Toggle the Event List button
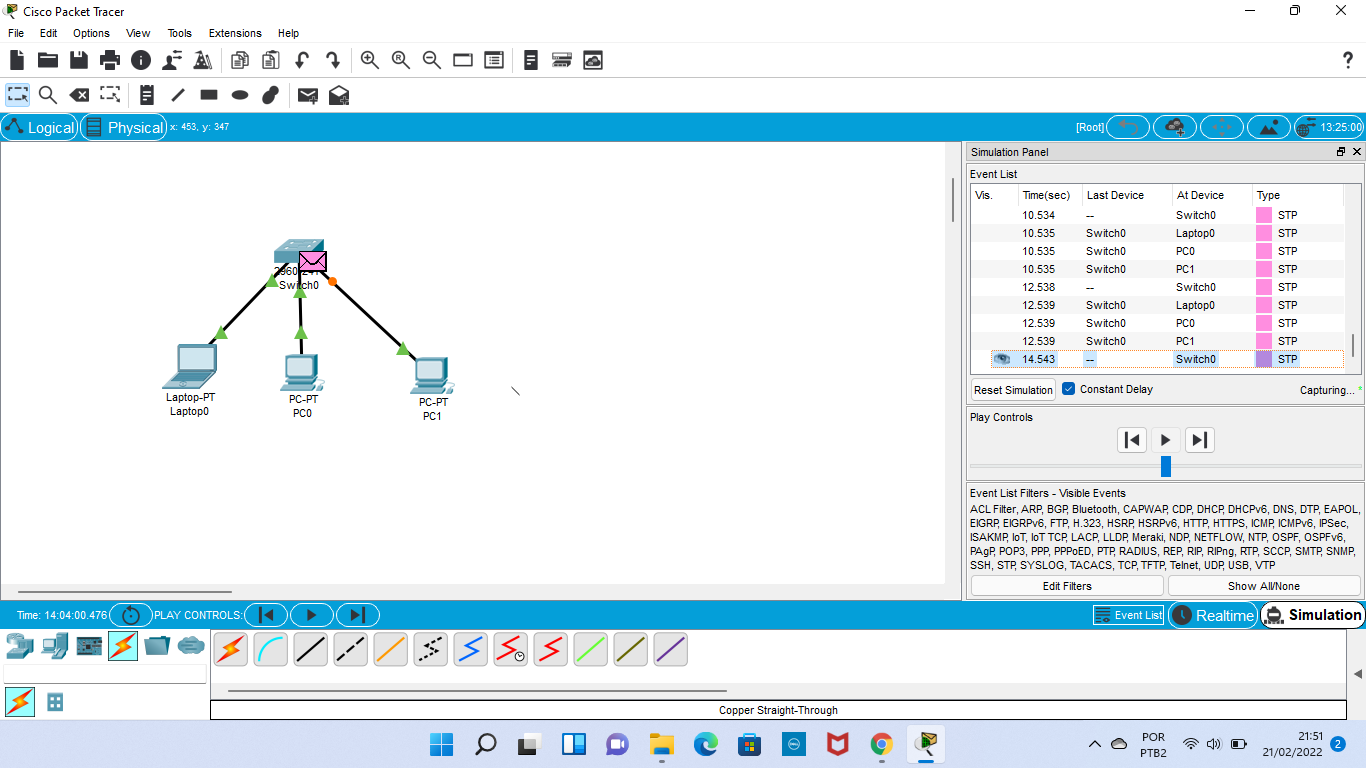This screenshot has width=1366, height=768. 1128,615
